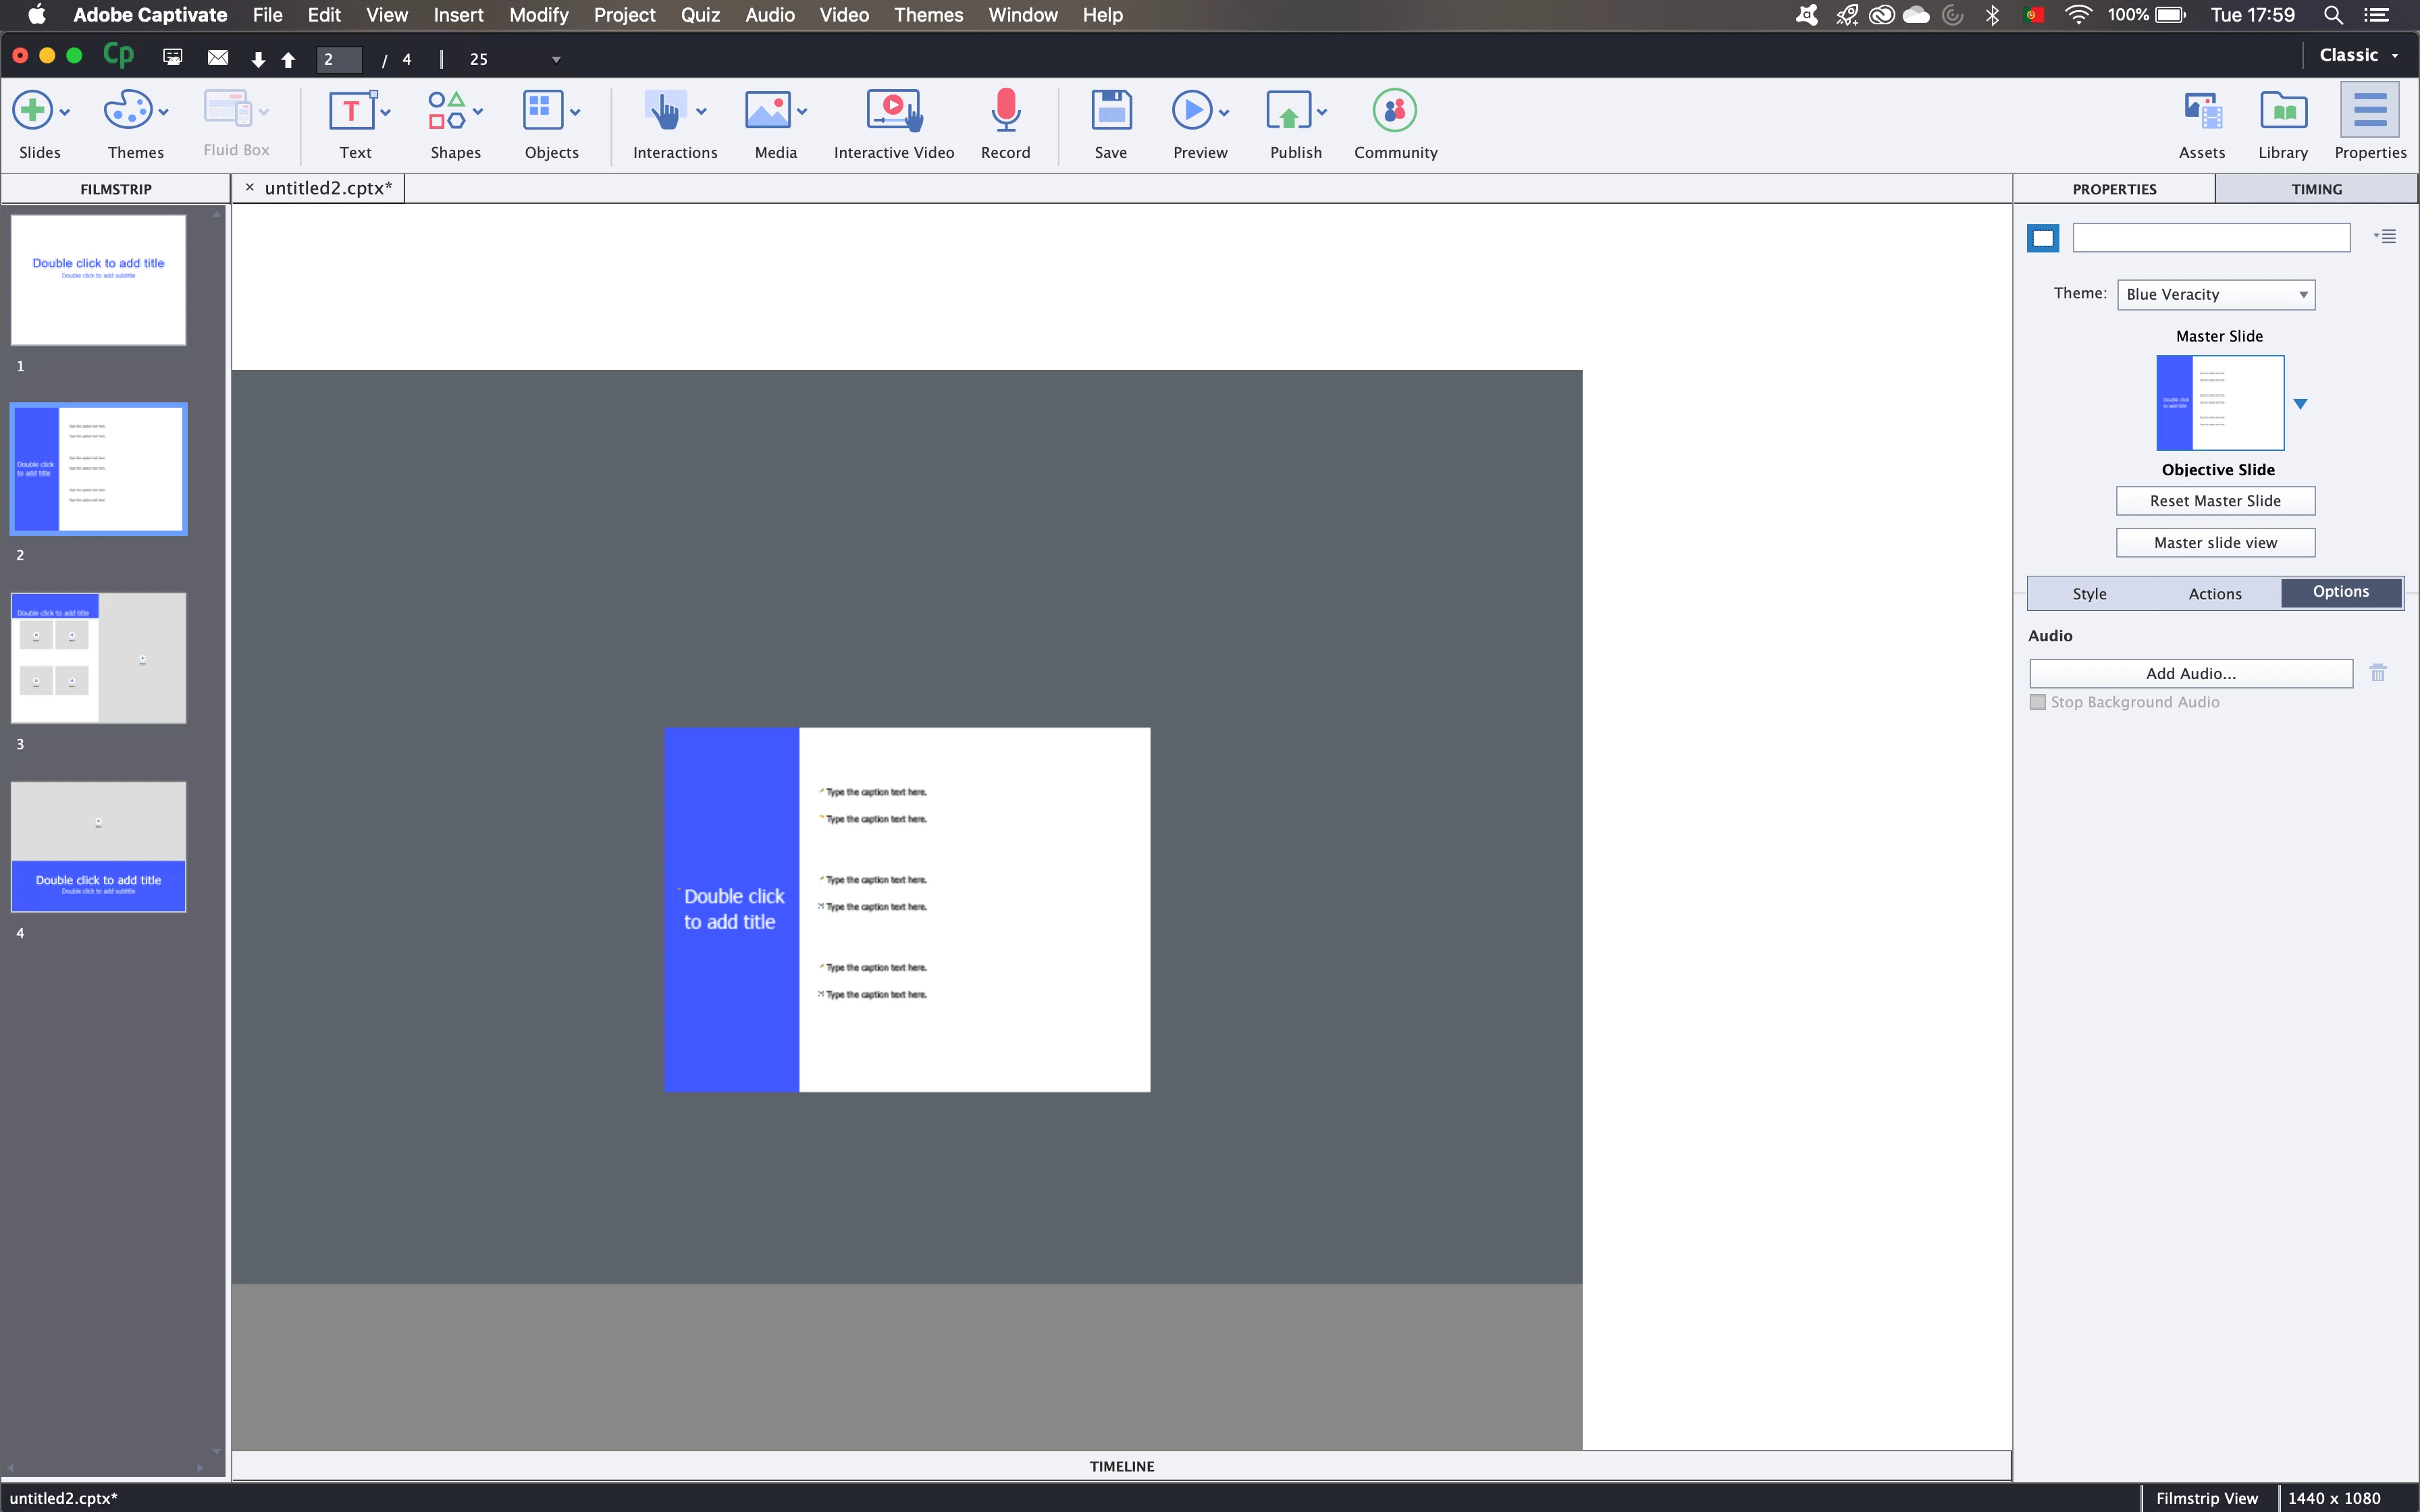Image resolution: width=2420 pixels, height=1512 pixels.
Task: Click the slide background color swatch
Action: pos(2042,238)
